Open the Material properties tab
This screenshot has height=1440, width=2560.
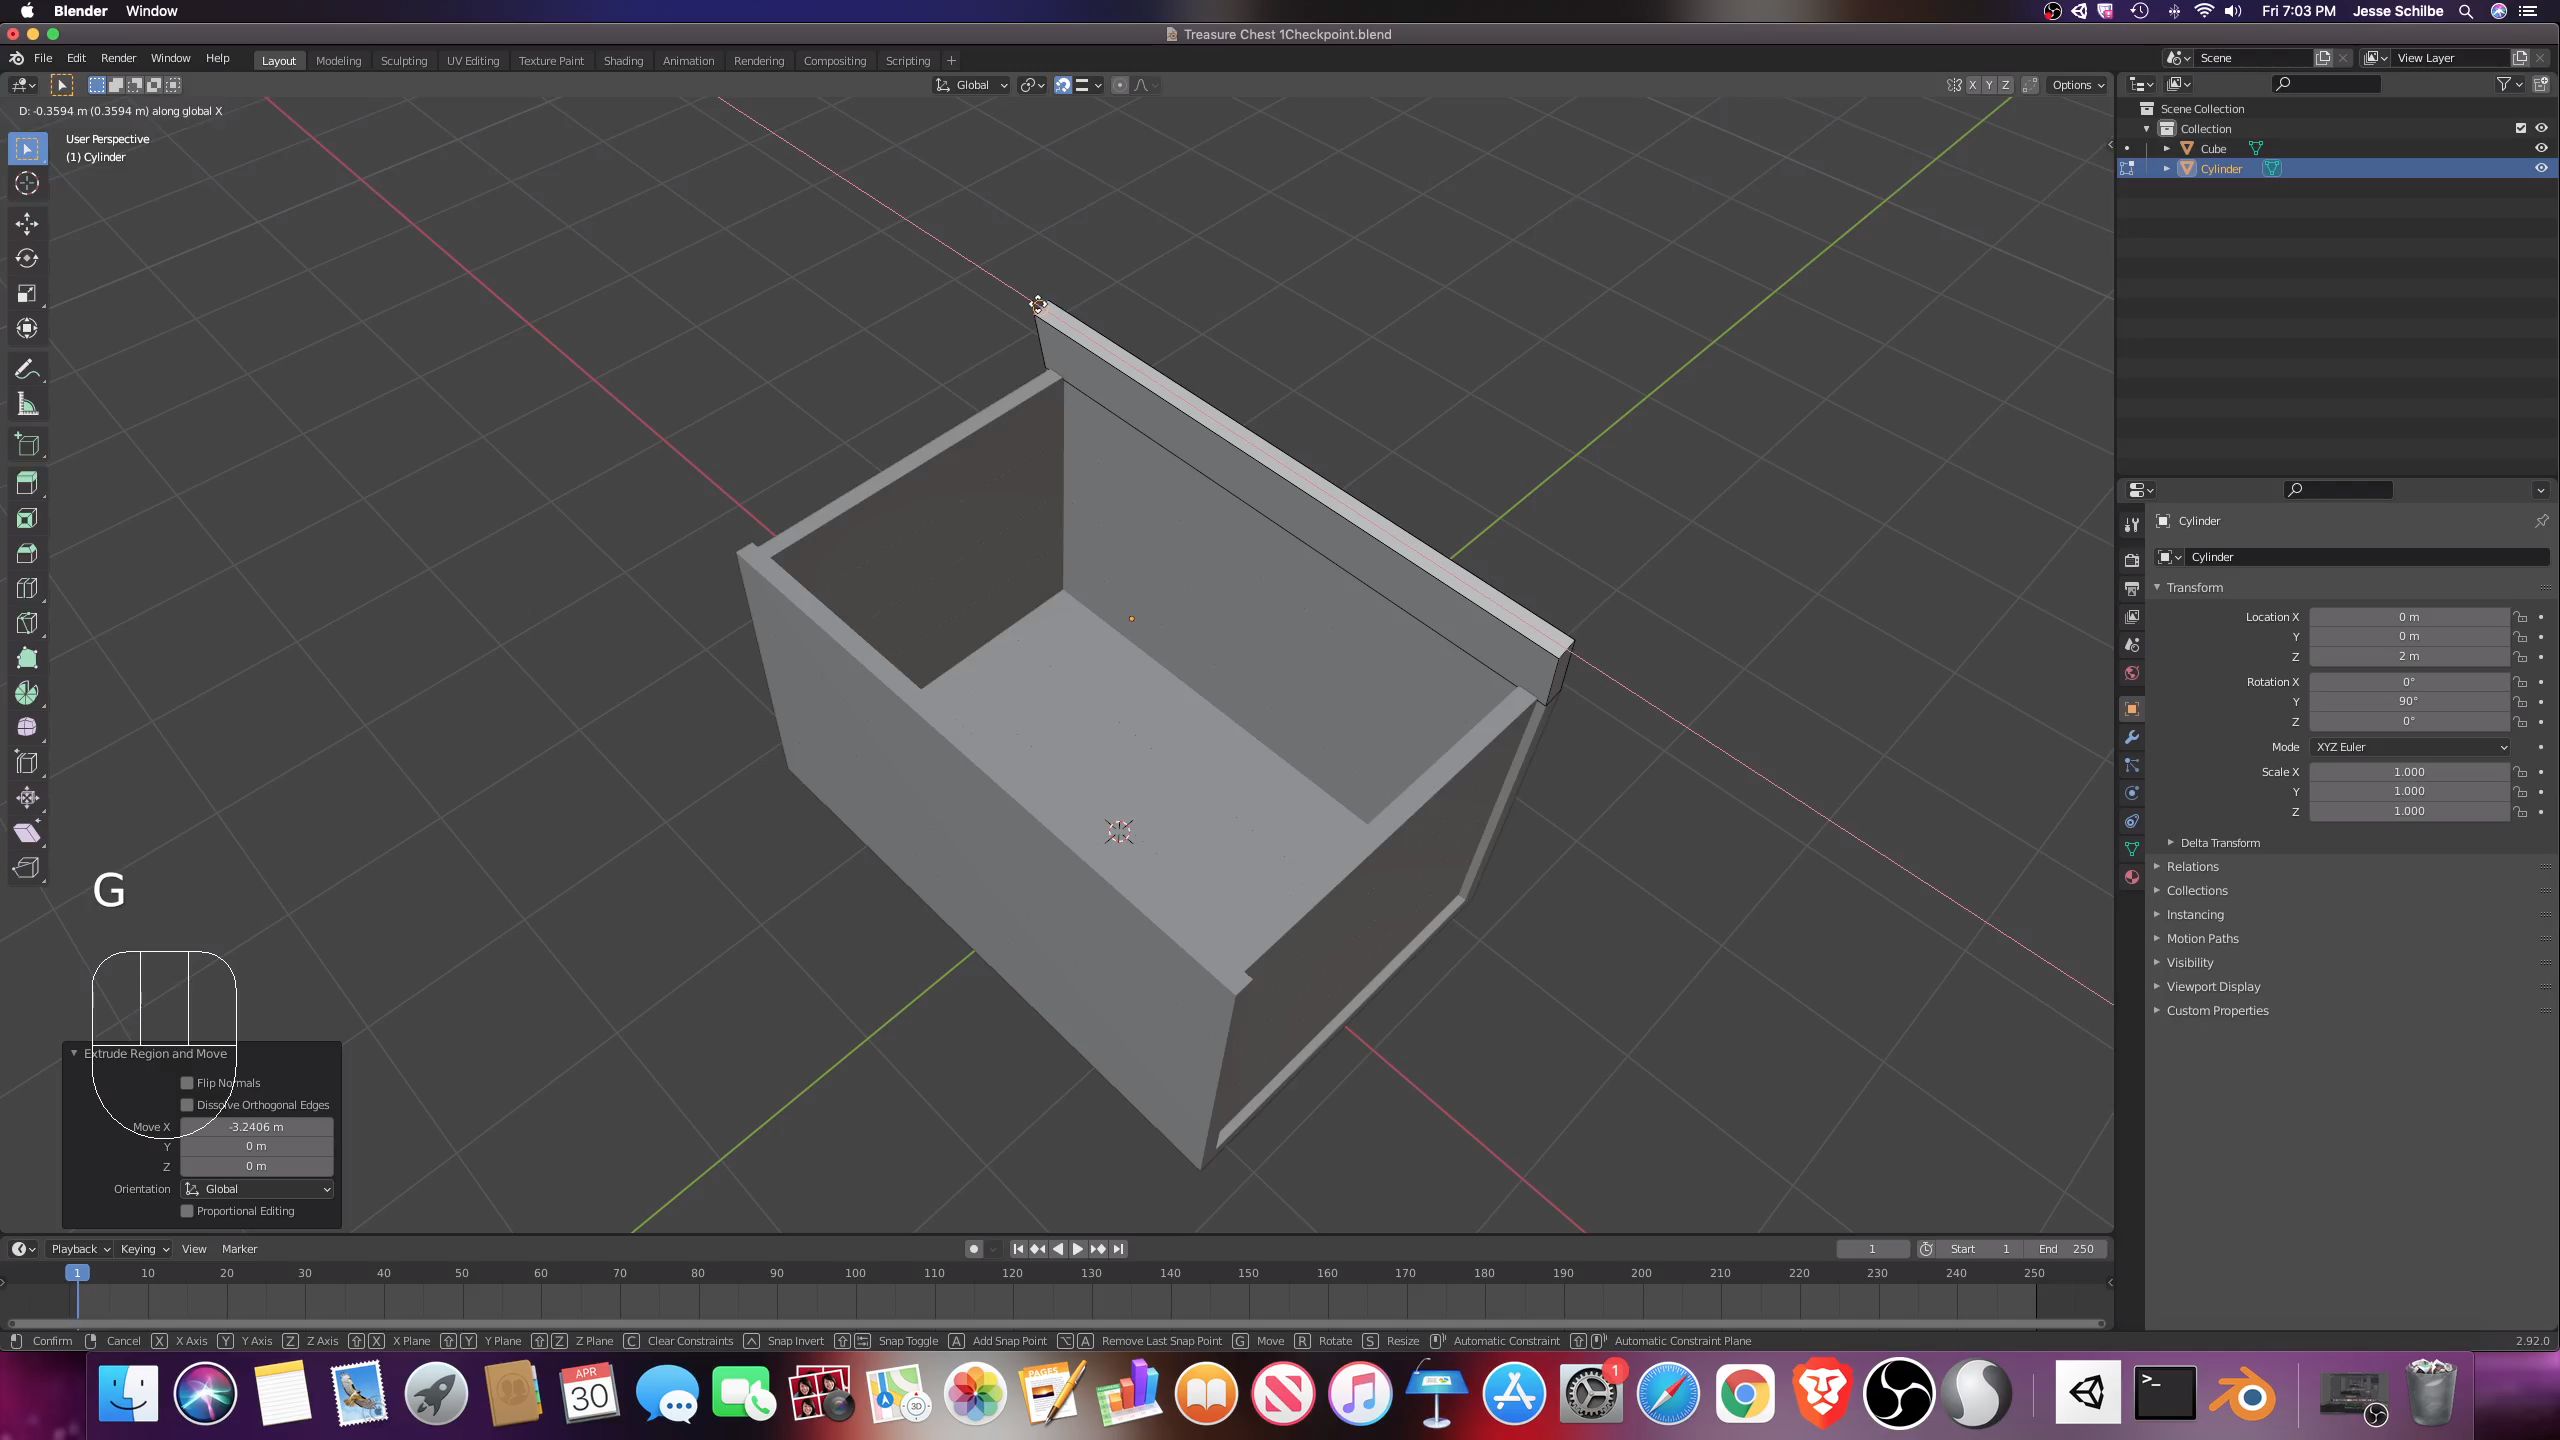(x=2131, y=877)
